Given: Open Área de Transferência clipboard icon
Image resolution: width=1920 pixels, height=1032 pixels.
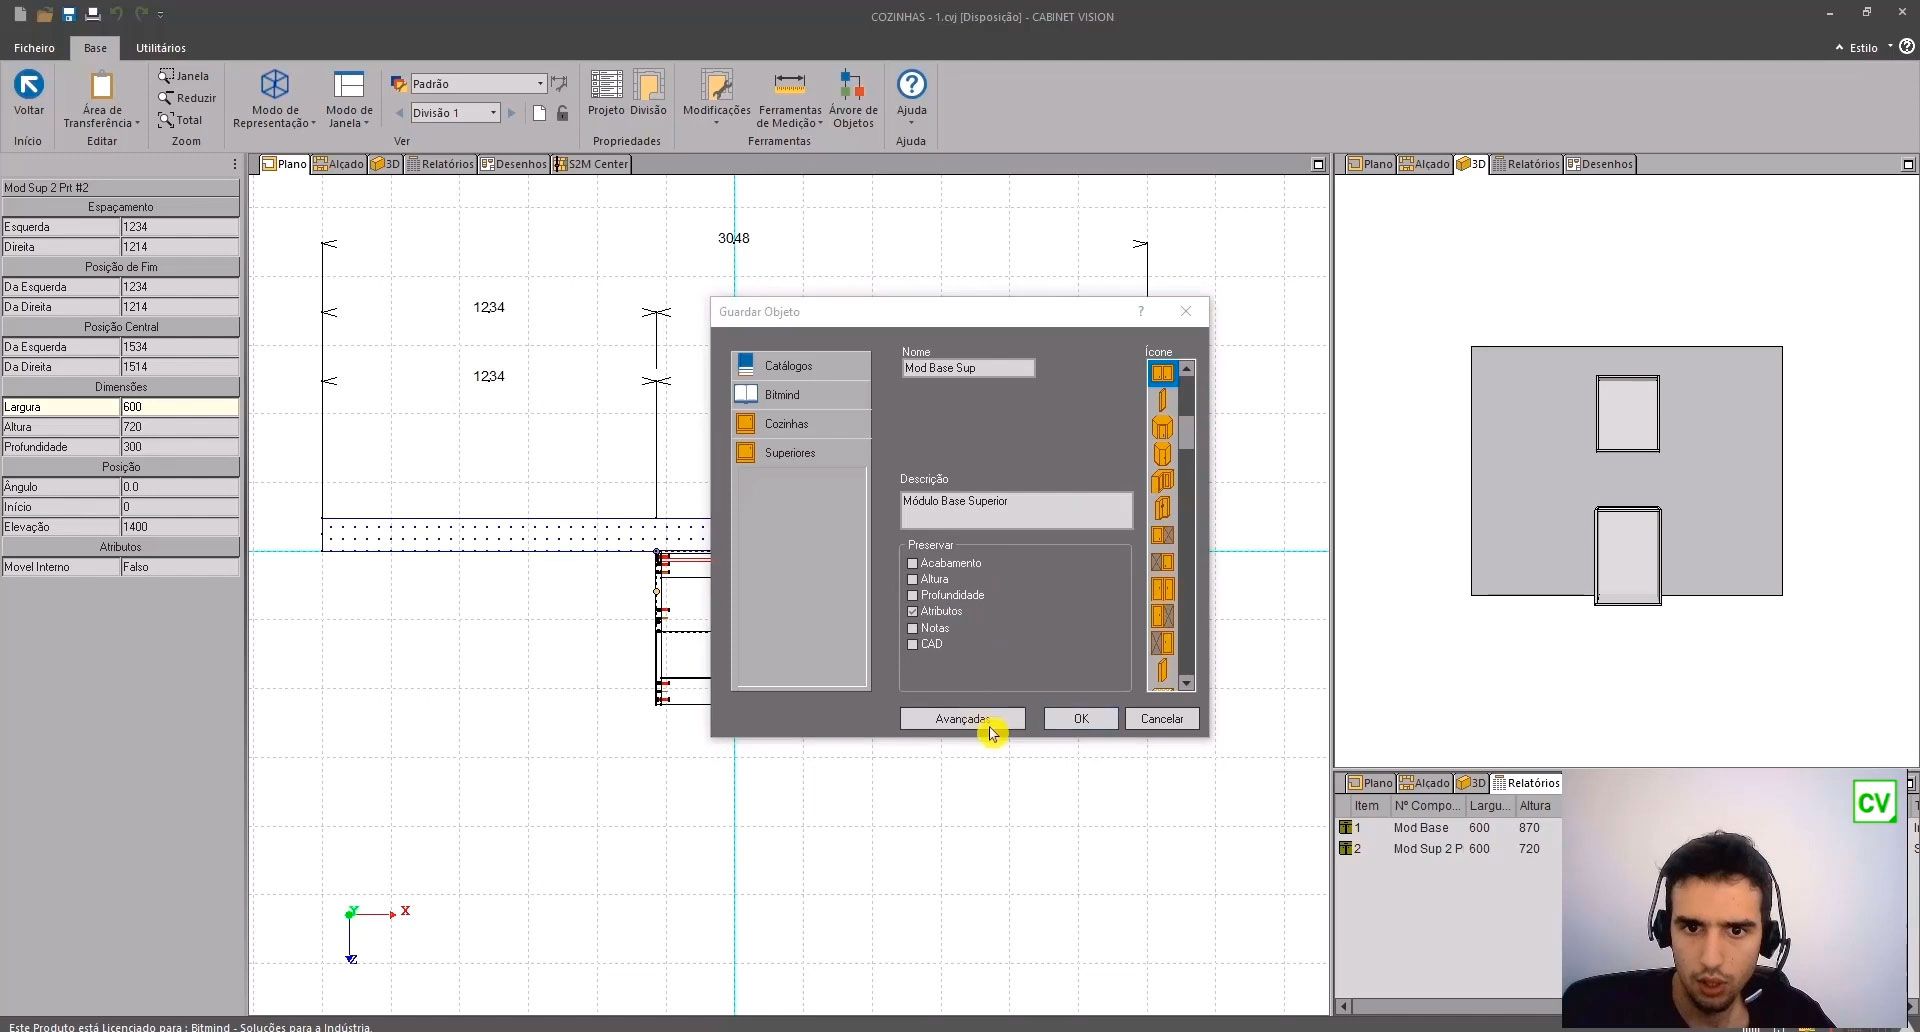Looking at the screenshot, I should (101, 85).
